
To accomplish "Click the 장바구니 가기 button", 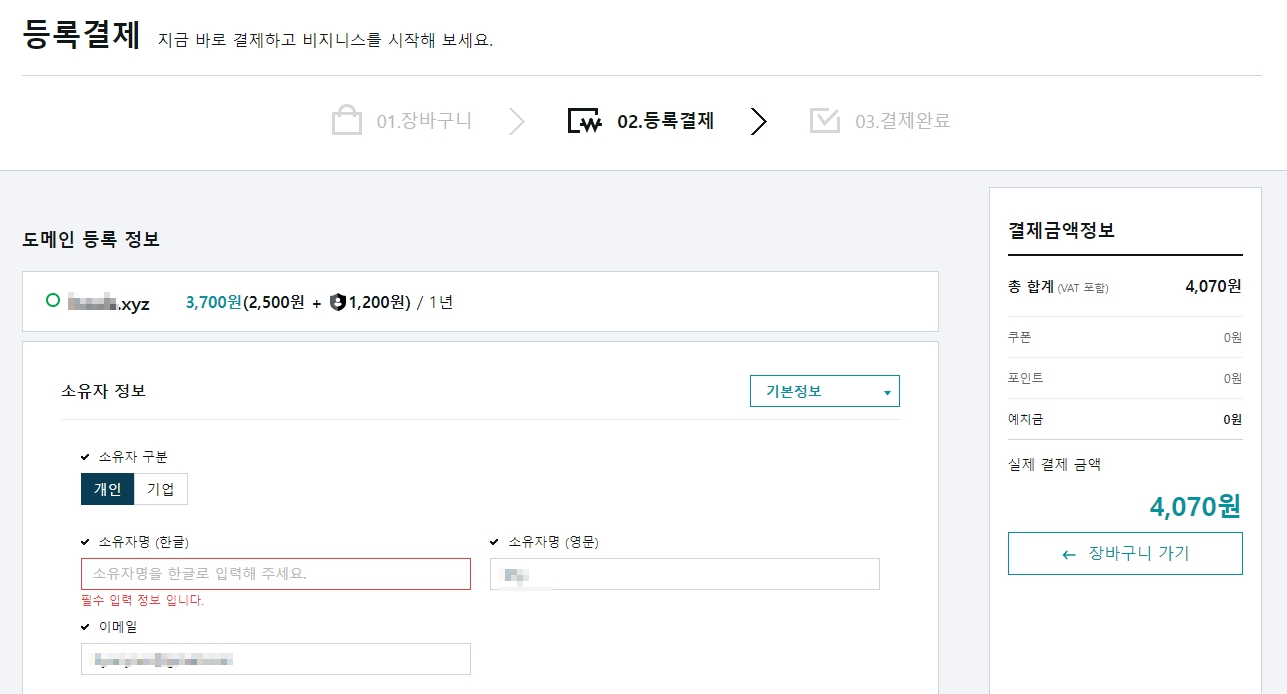I will (x=1124, y=553).
